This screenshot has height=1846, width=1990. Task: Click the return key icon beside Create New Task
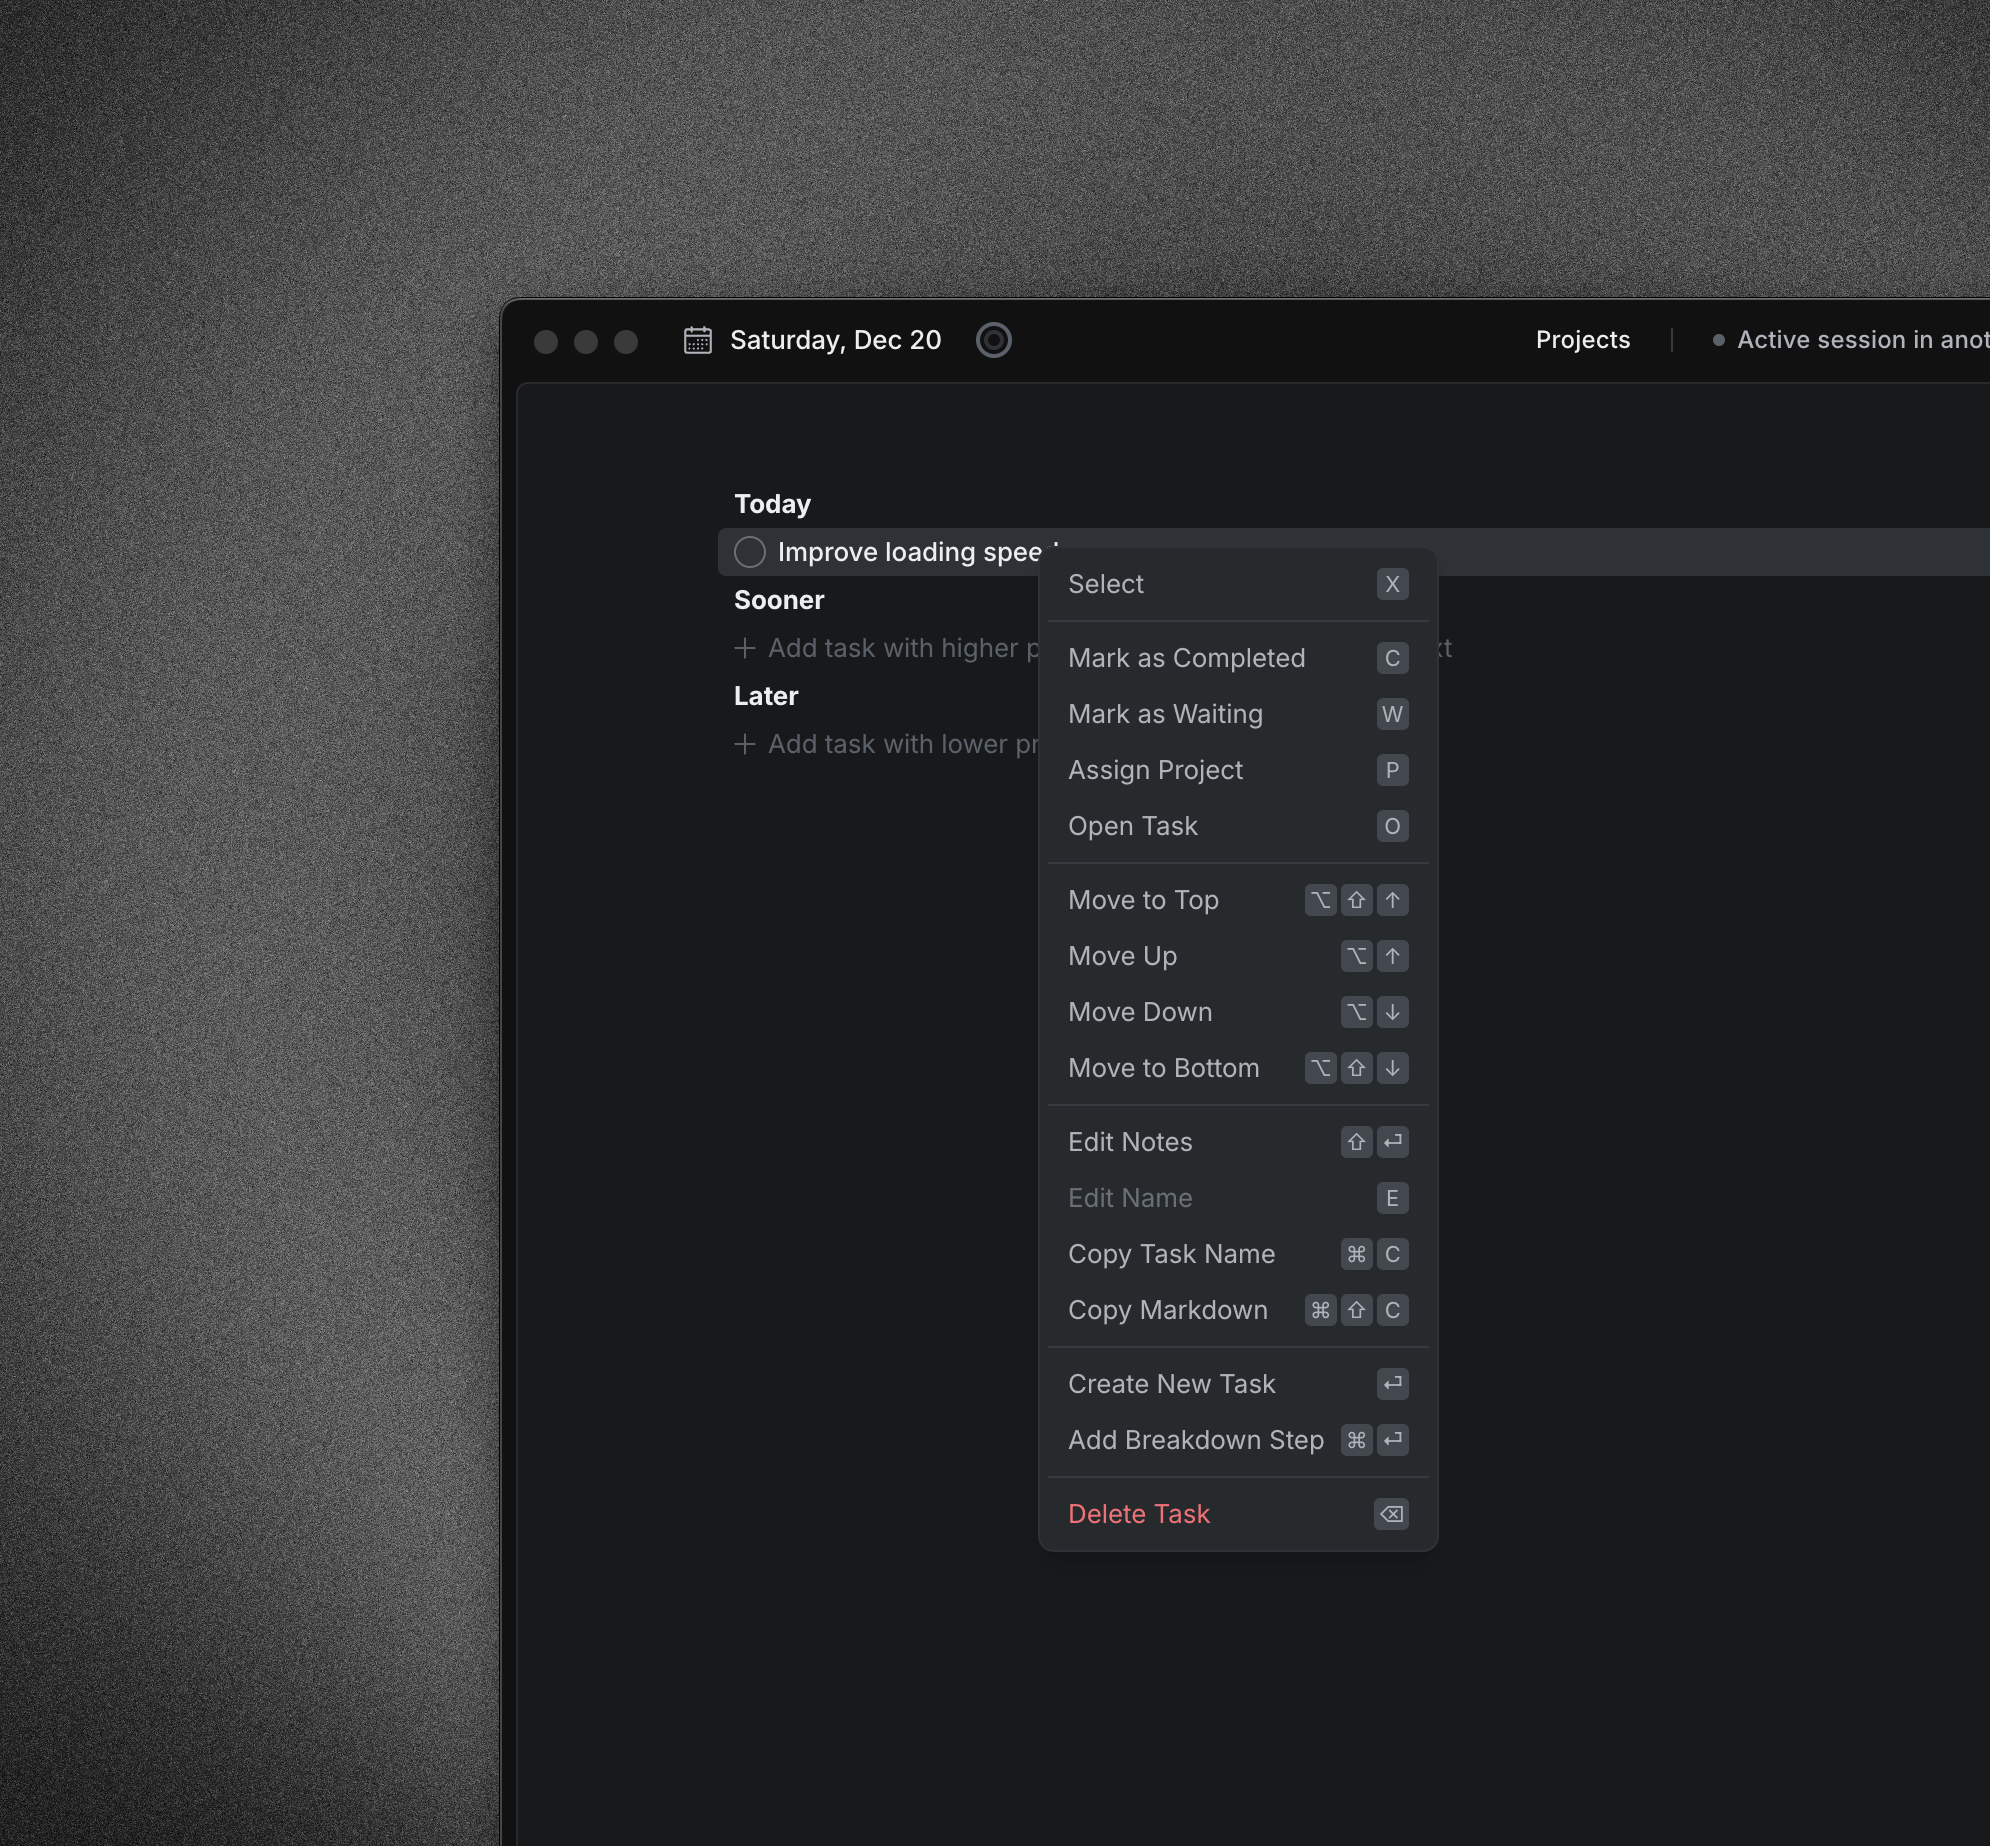coord(1392,1384)
